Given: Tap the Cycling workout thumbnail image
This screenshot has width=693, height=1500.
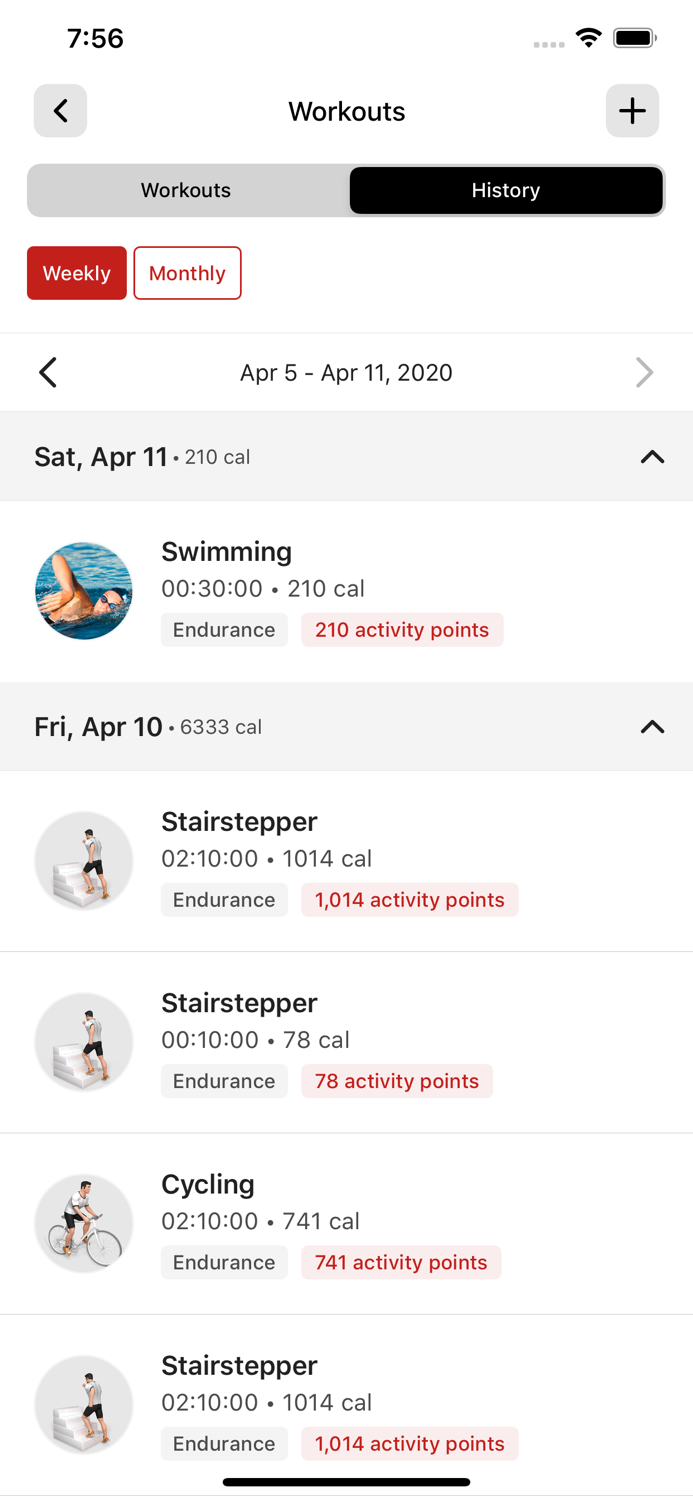Looking at the screenshot, I should coord(83,1222).
